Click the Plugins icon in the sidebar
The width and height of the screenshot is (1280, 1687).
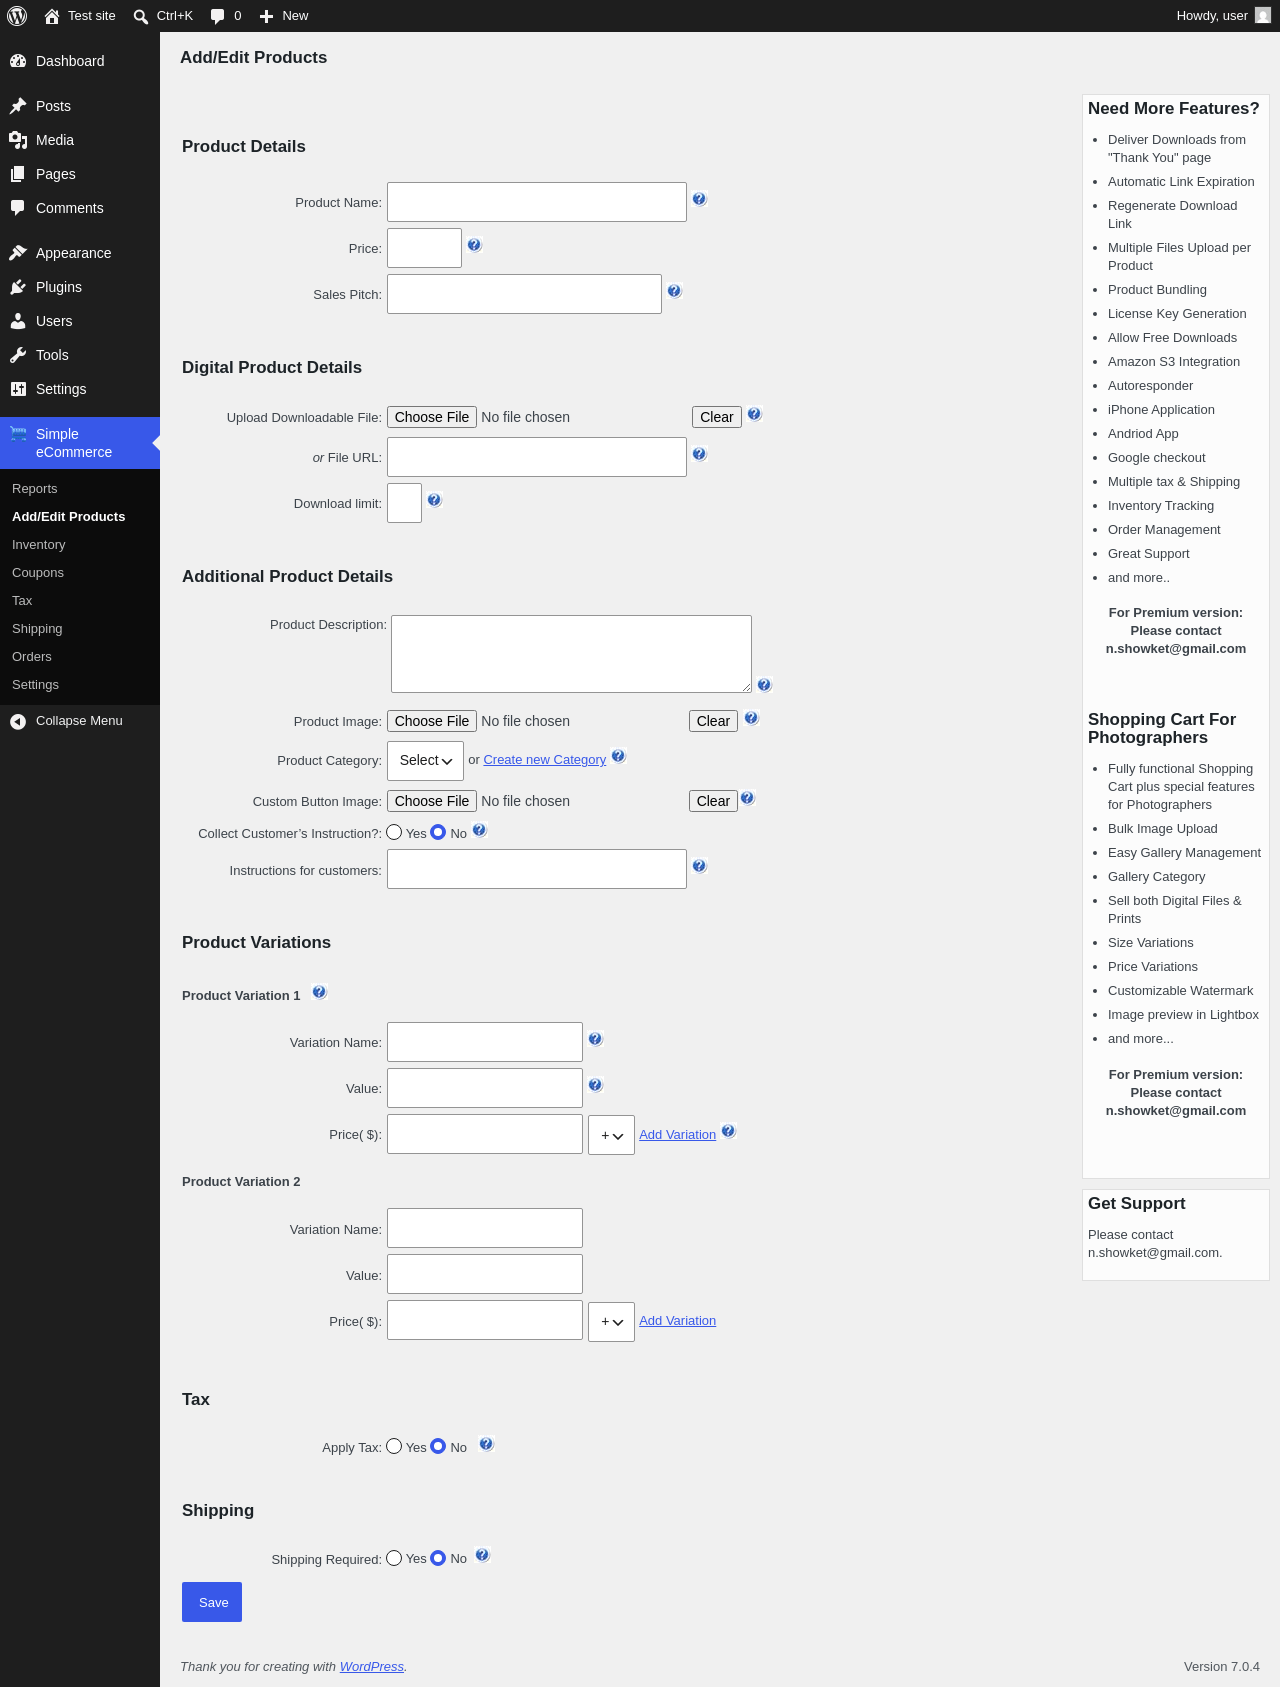18,287
